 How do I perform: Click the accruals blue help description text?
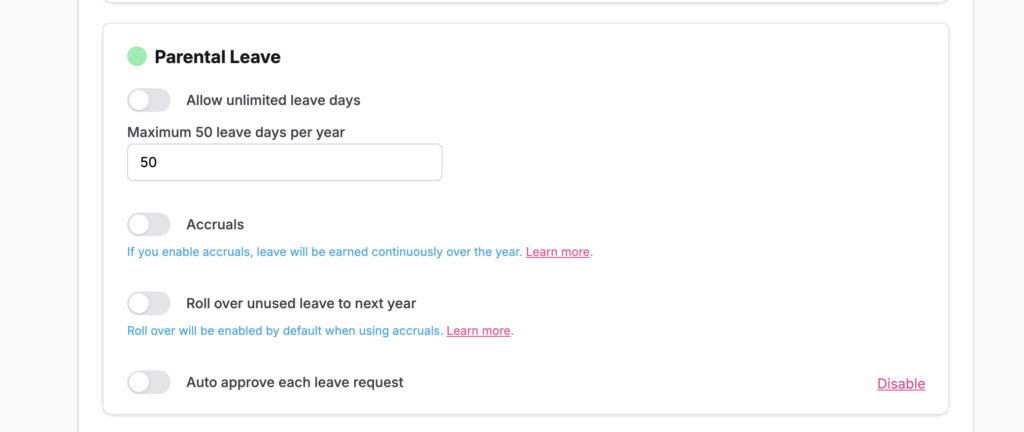(324, 252)
